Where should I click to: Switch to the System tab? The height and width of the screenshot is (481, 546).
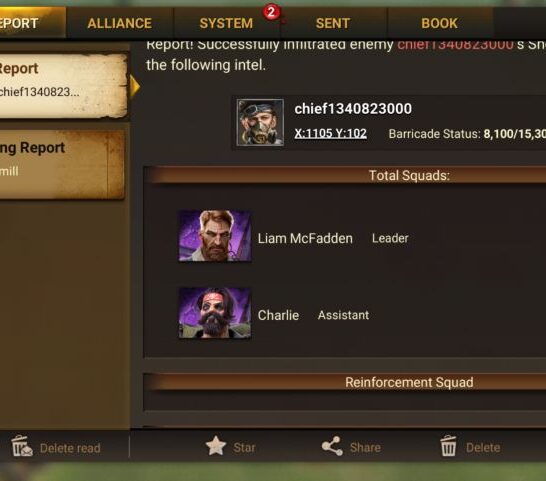click(226, 23)
